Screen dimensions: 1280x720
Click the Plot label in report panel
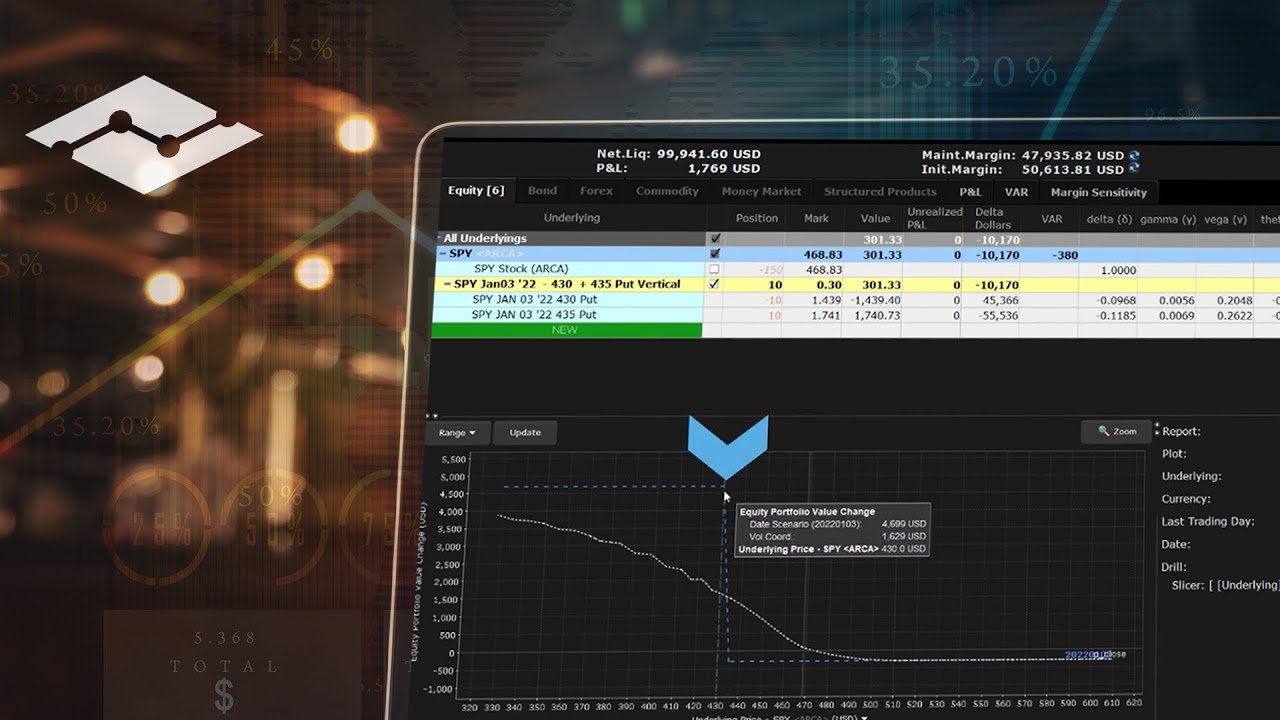[x=1174, y=454]
